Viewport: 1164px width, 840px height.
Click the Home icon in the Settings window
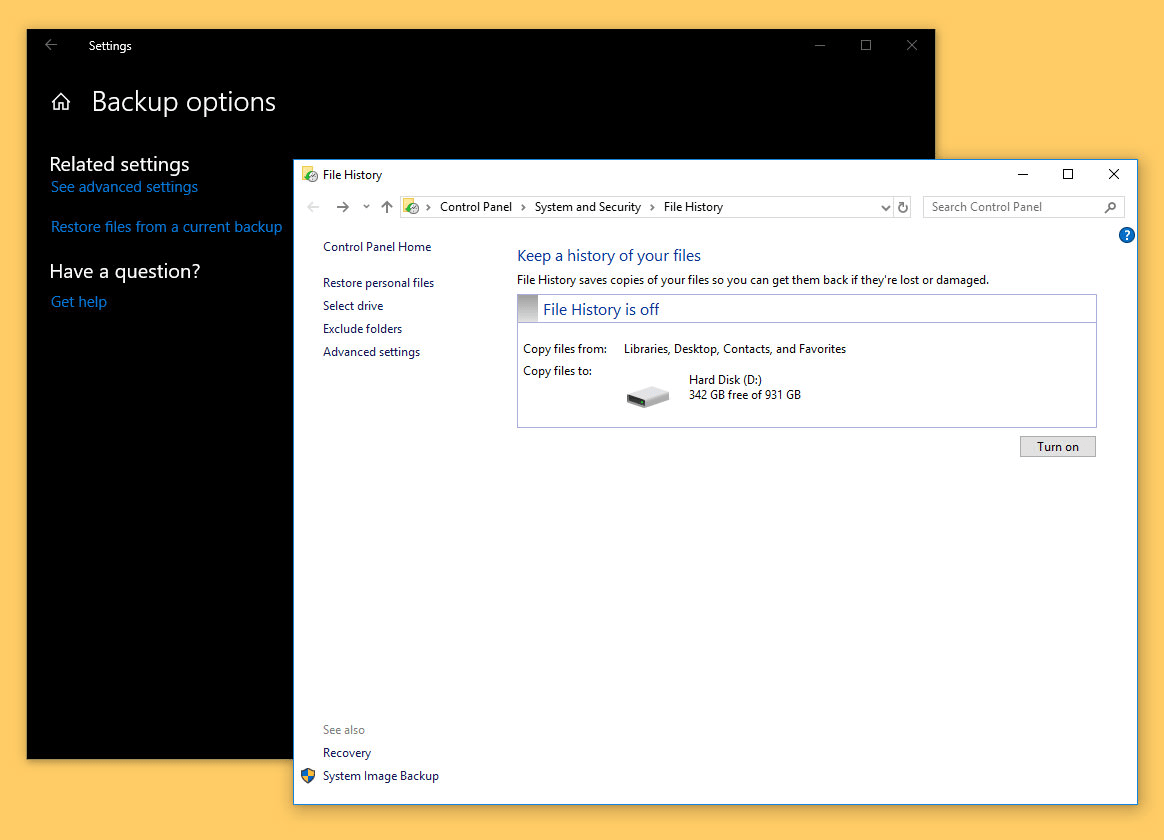click(x=60, y=101)
